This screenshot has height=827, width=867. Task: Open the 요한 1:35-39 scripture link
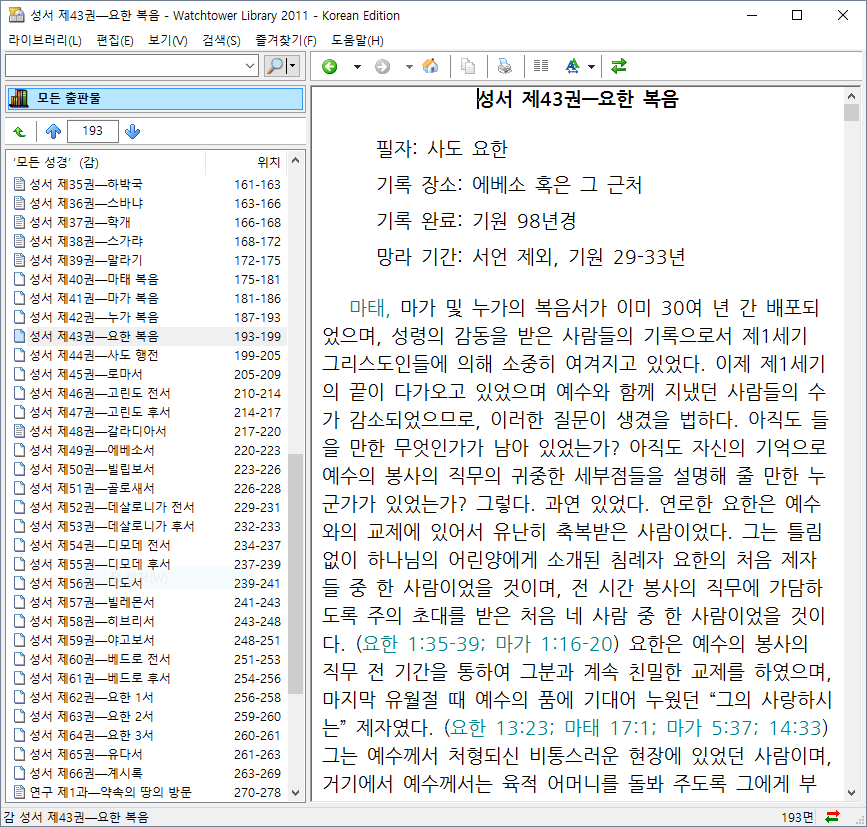coord(423,644)
